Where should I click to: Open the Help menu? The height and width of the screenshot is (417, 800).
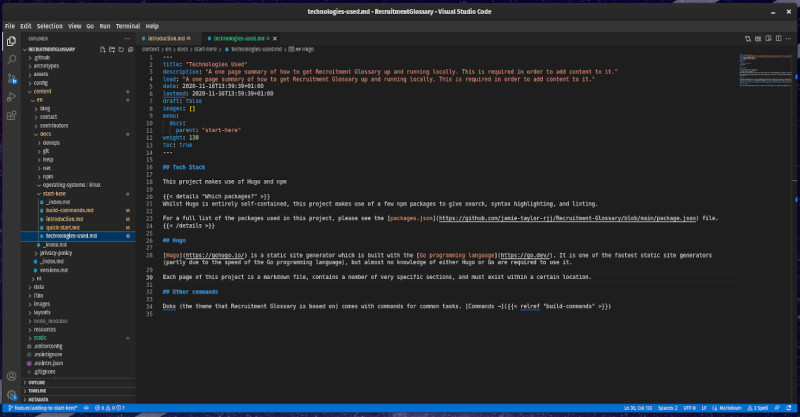[152, 26]
